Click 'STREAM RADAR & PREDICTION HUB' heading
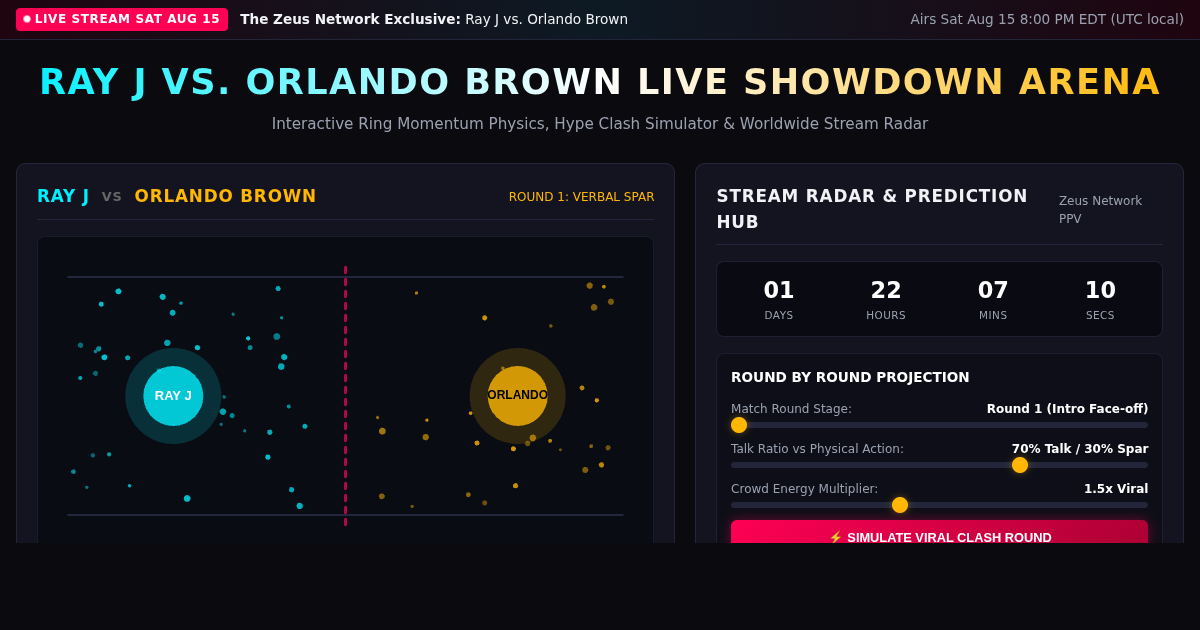The image size is (1200, 630). pyautogui.click(x=872, y=209)
